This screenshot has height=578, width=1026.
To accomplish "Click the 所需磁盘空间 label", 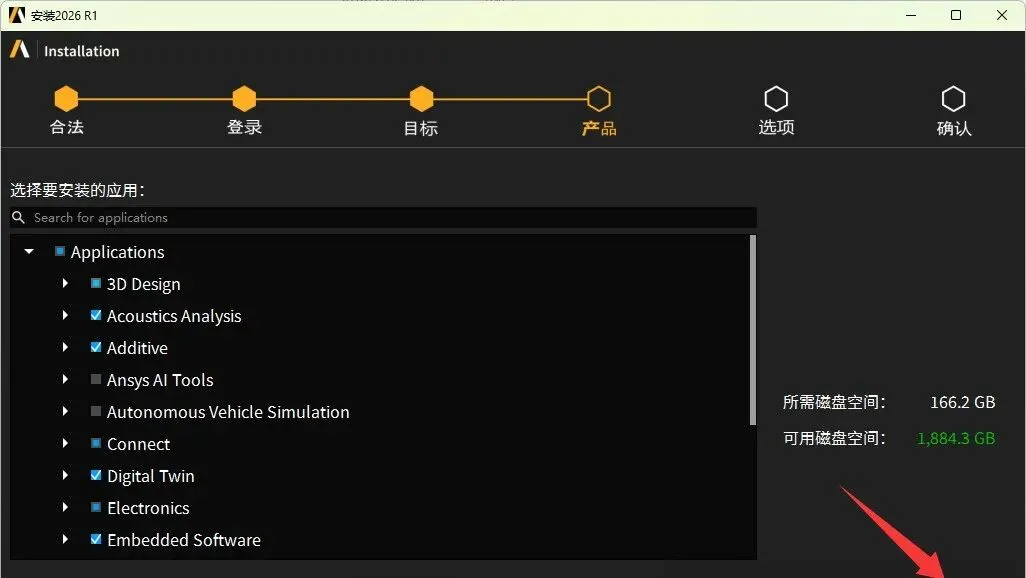I will click(834, 402).
